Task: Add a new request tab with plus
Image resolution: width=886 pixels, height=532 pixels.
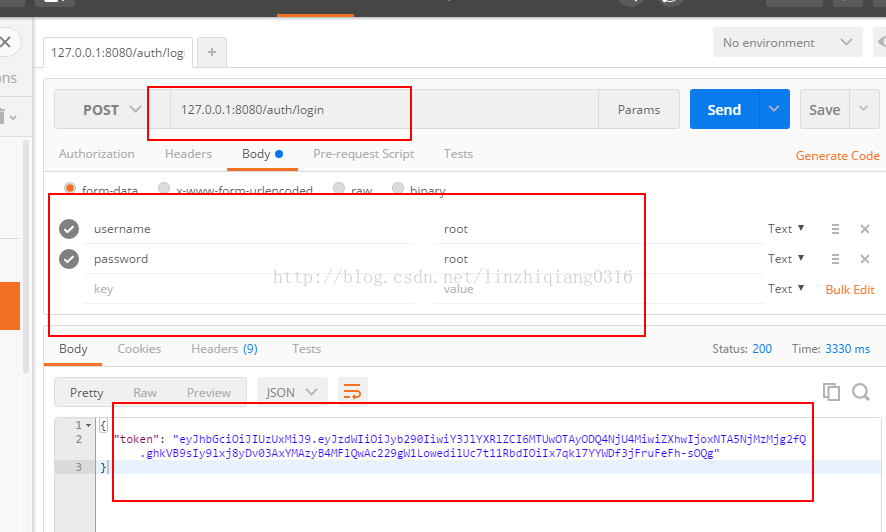Action: (212, 52)
